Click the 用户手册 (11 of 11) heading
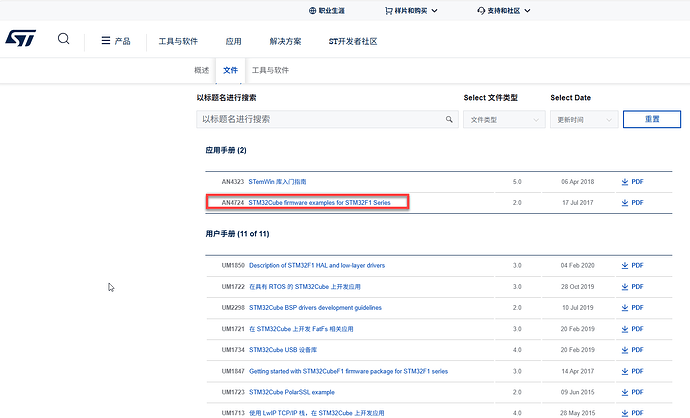This screenshot has width=690, height=418. point(237,234)
